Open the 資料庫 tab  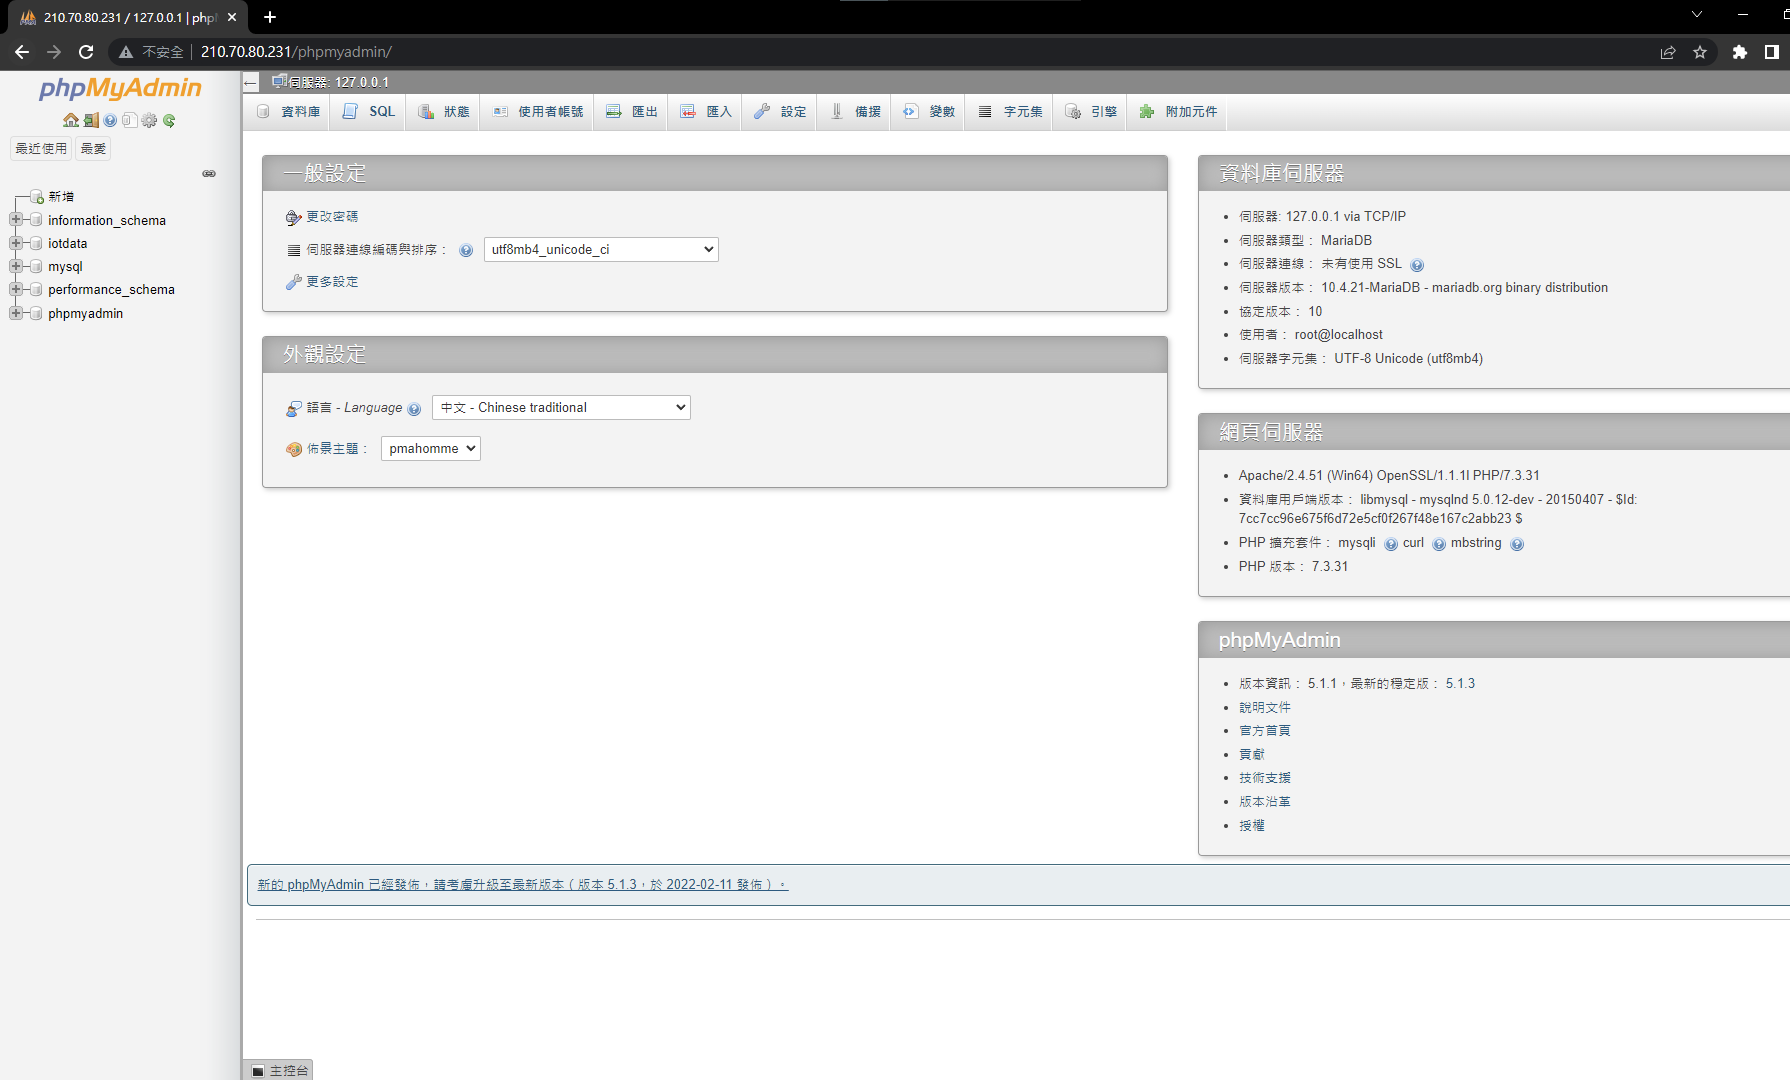(x=288, y=112)
